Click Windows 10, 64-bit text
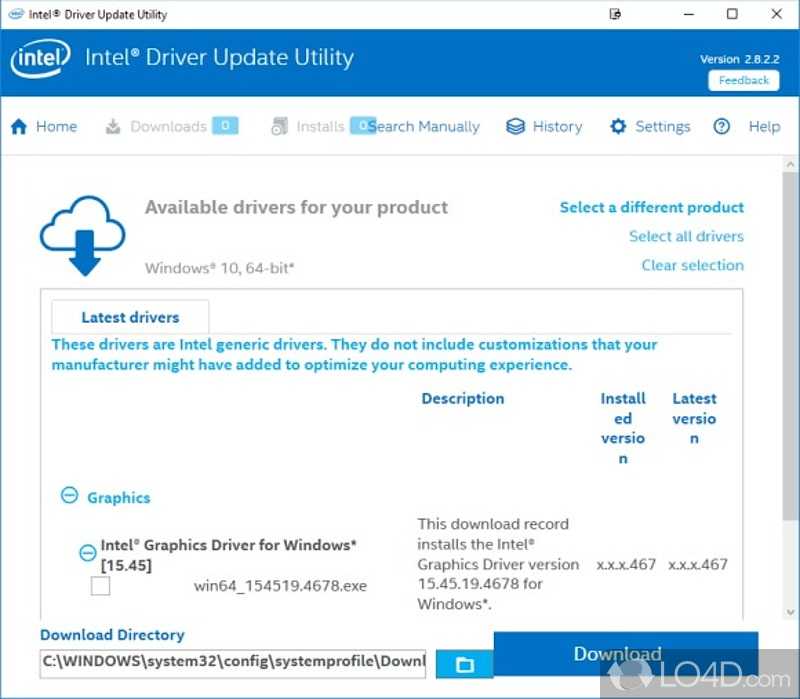This screenshot has height=699, width=800. [219, 268]
